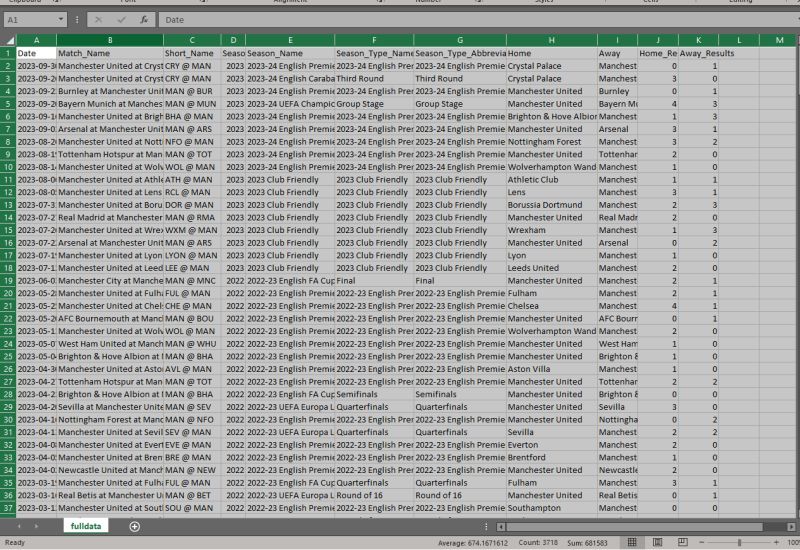Viewport: 800px width, 550px height.
Task: Select the 'Bayern Munich at Manches' cell
Action: [x=110, y=104]
